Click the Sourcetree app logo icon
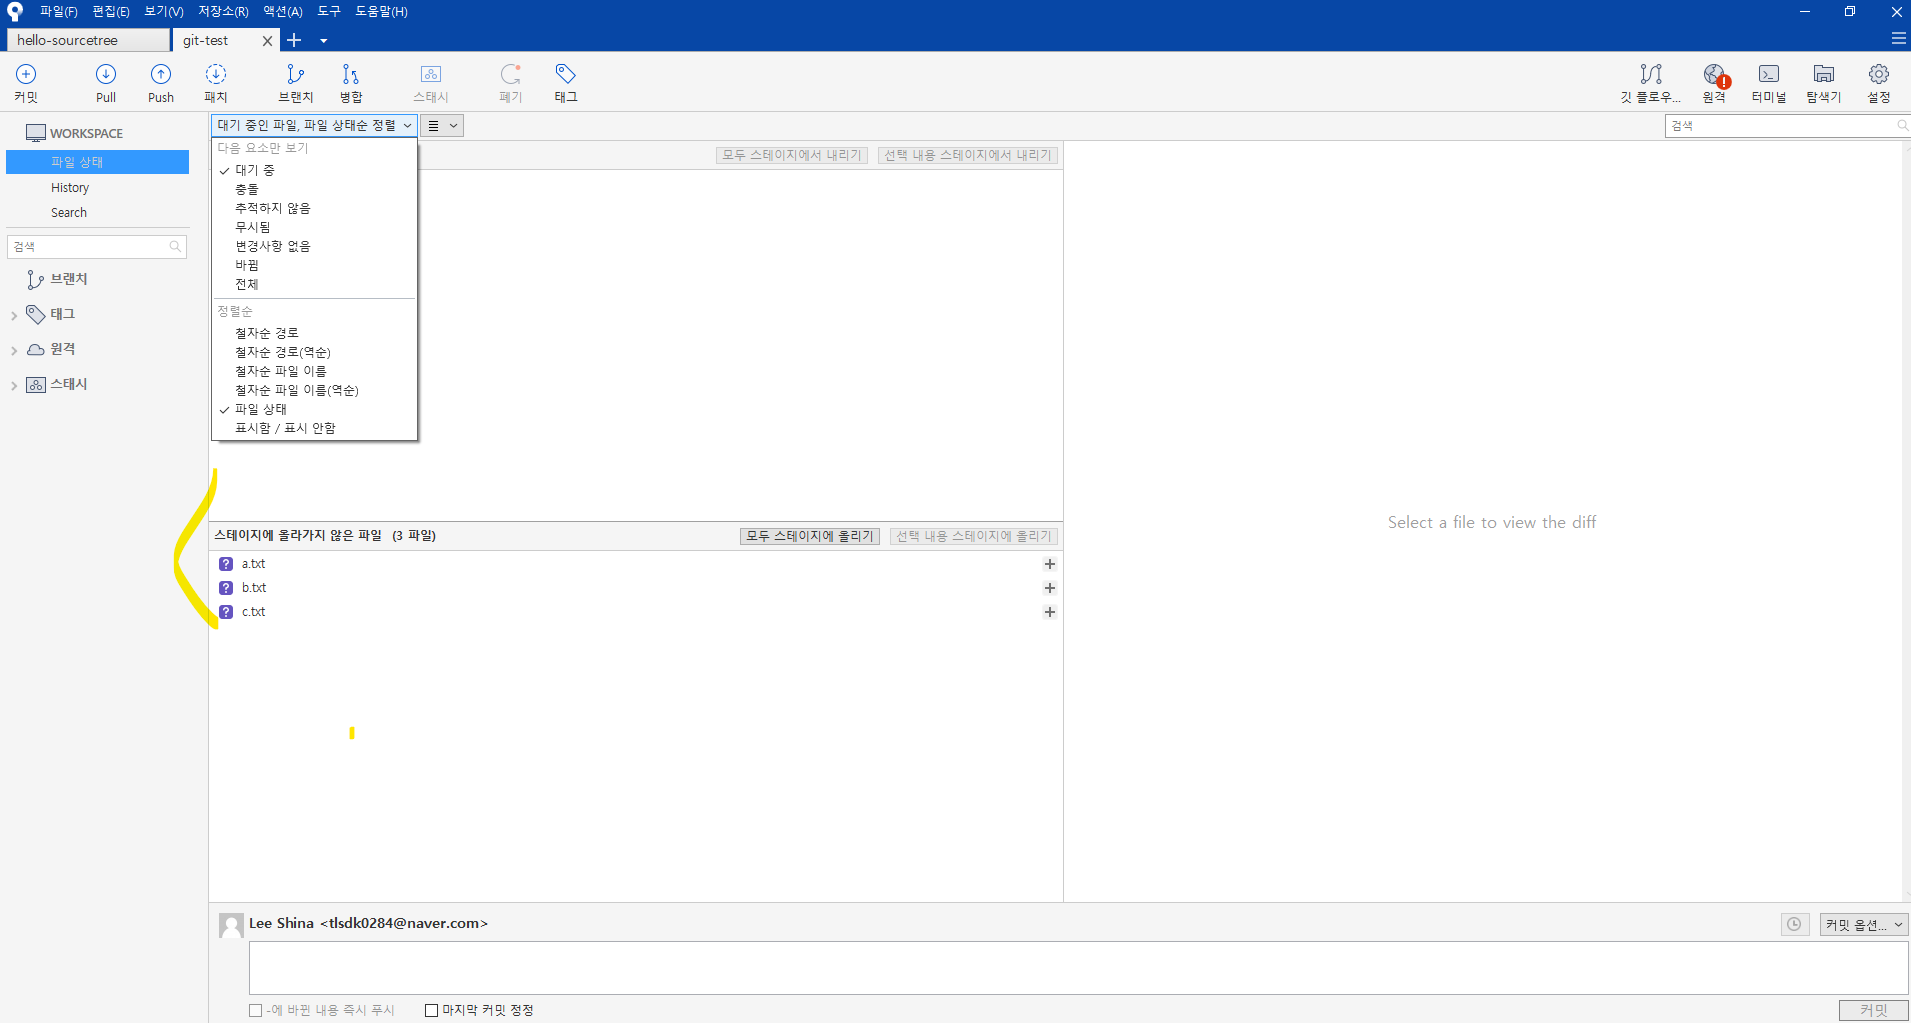 pyautogui.click(x=15, y=12)
